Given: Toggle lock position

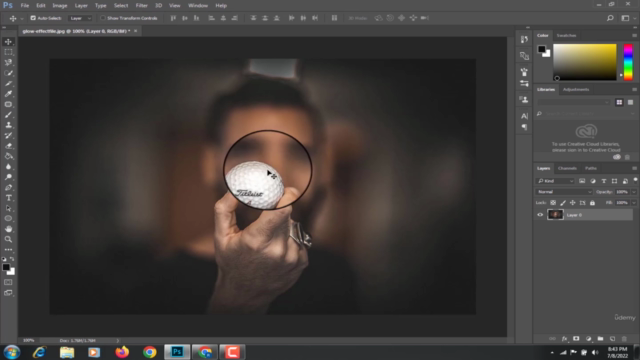Looking at the screenshot, I should (573, 203).
